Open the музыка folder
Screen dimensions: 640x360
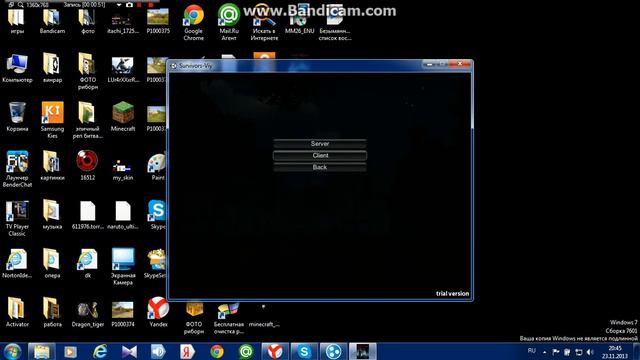(52, 215)
